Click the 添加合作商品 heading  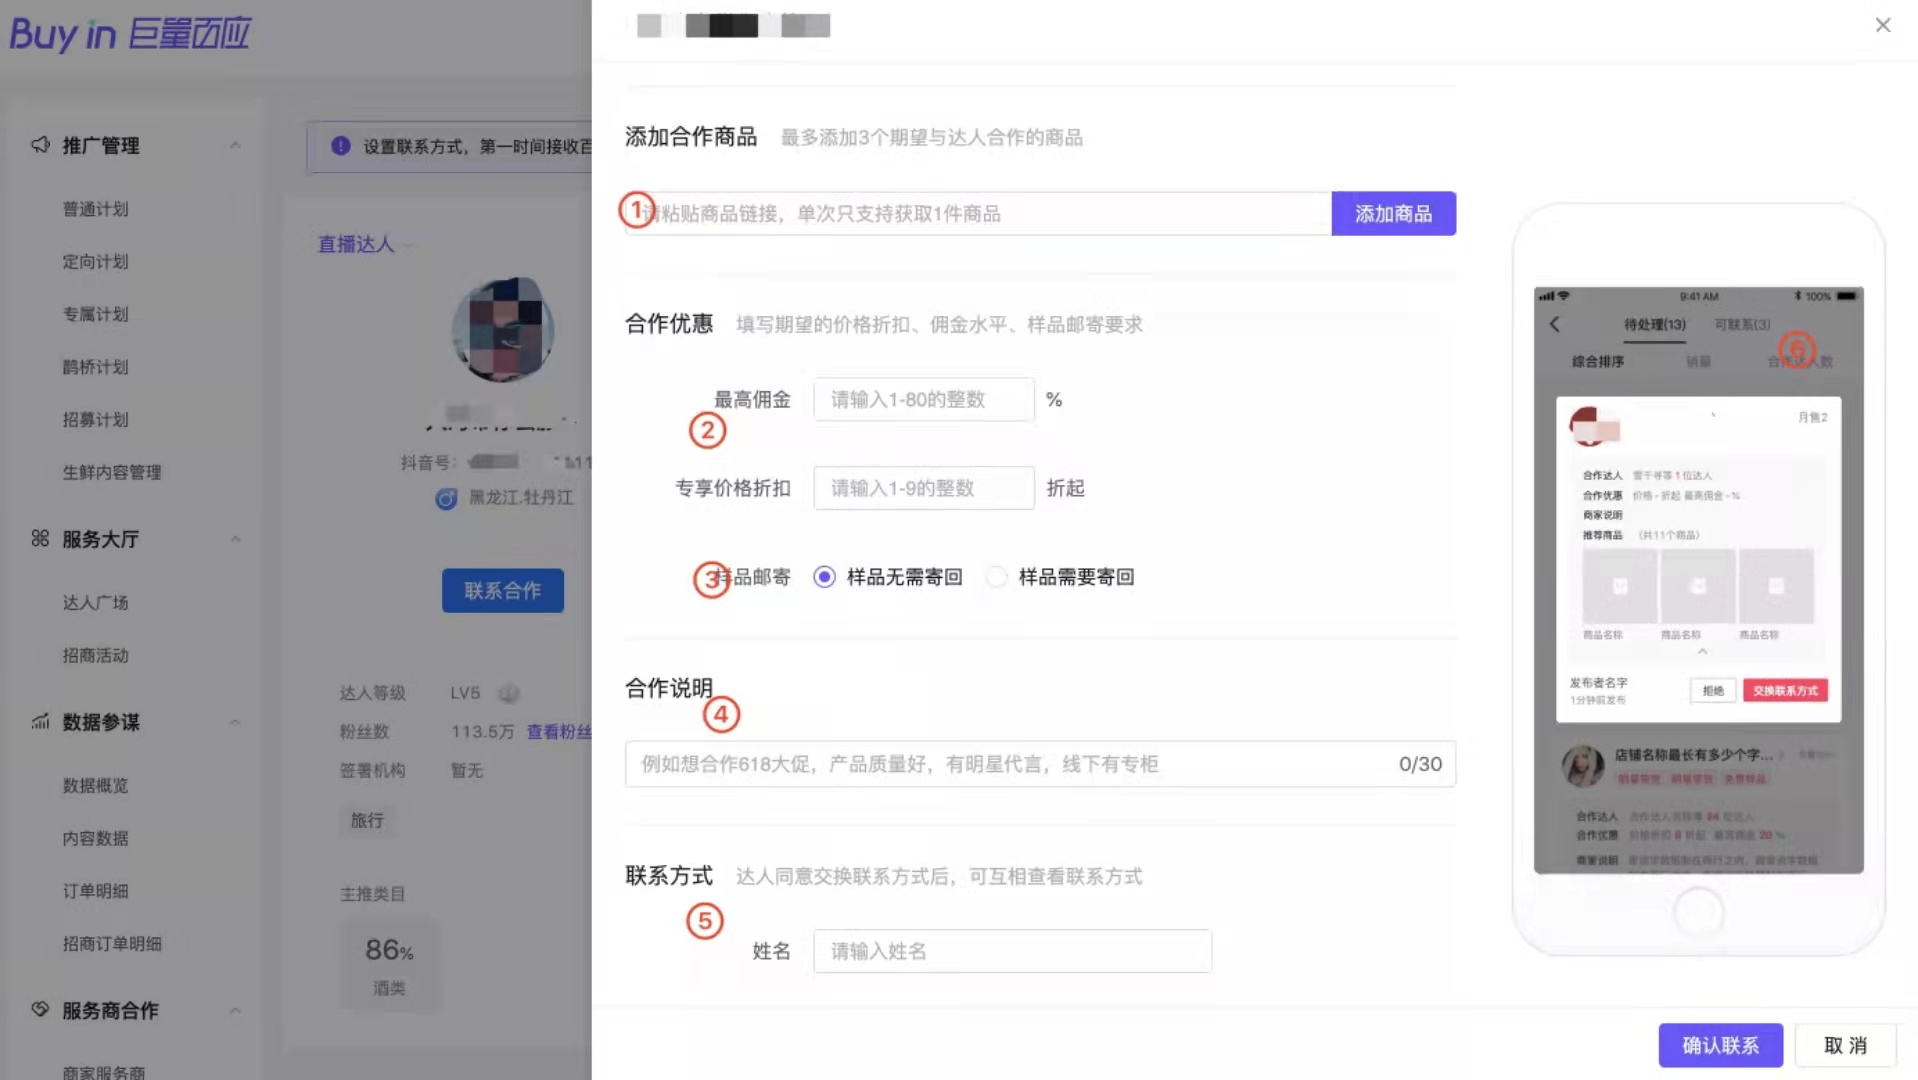(x=691, y=137)
